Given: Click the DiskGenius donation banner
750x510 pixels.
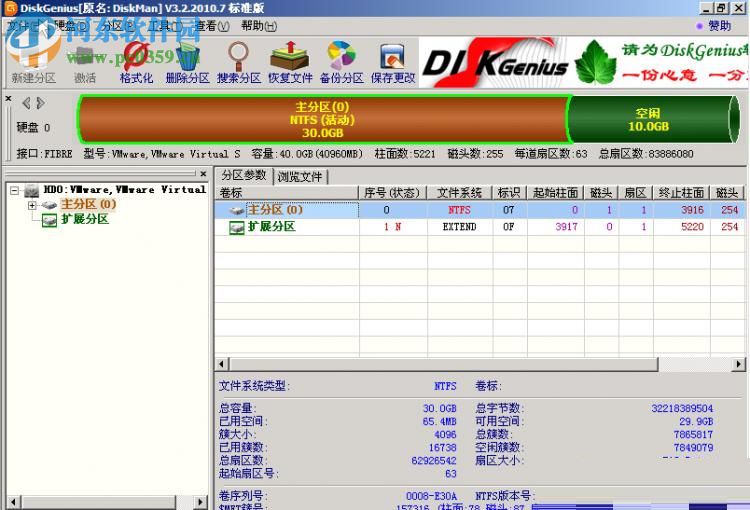Looking at the screenshot, I should point(584,62).
